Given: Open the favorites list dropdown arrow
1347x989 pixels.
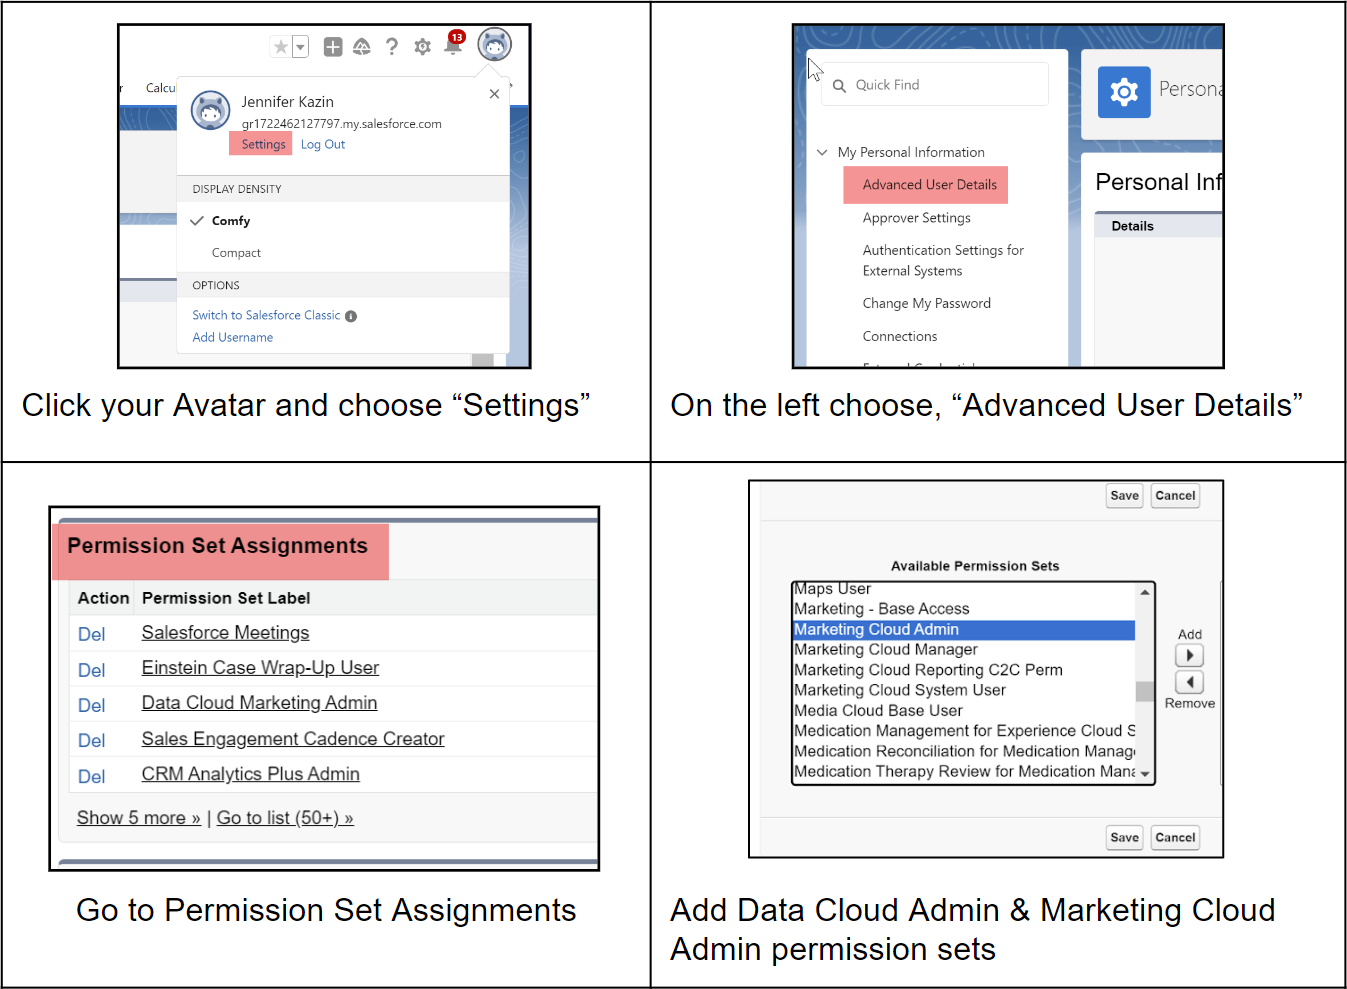Looking at the screenshot, I should [x=300, y=47].
